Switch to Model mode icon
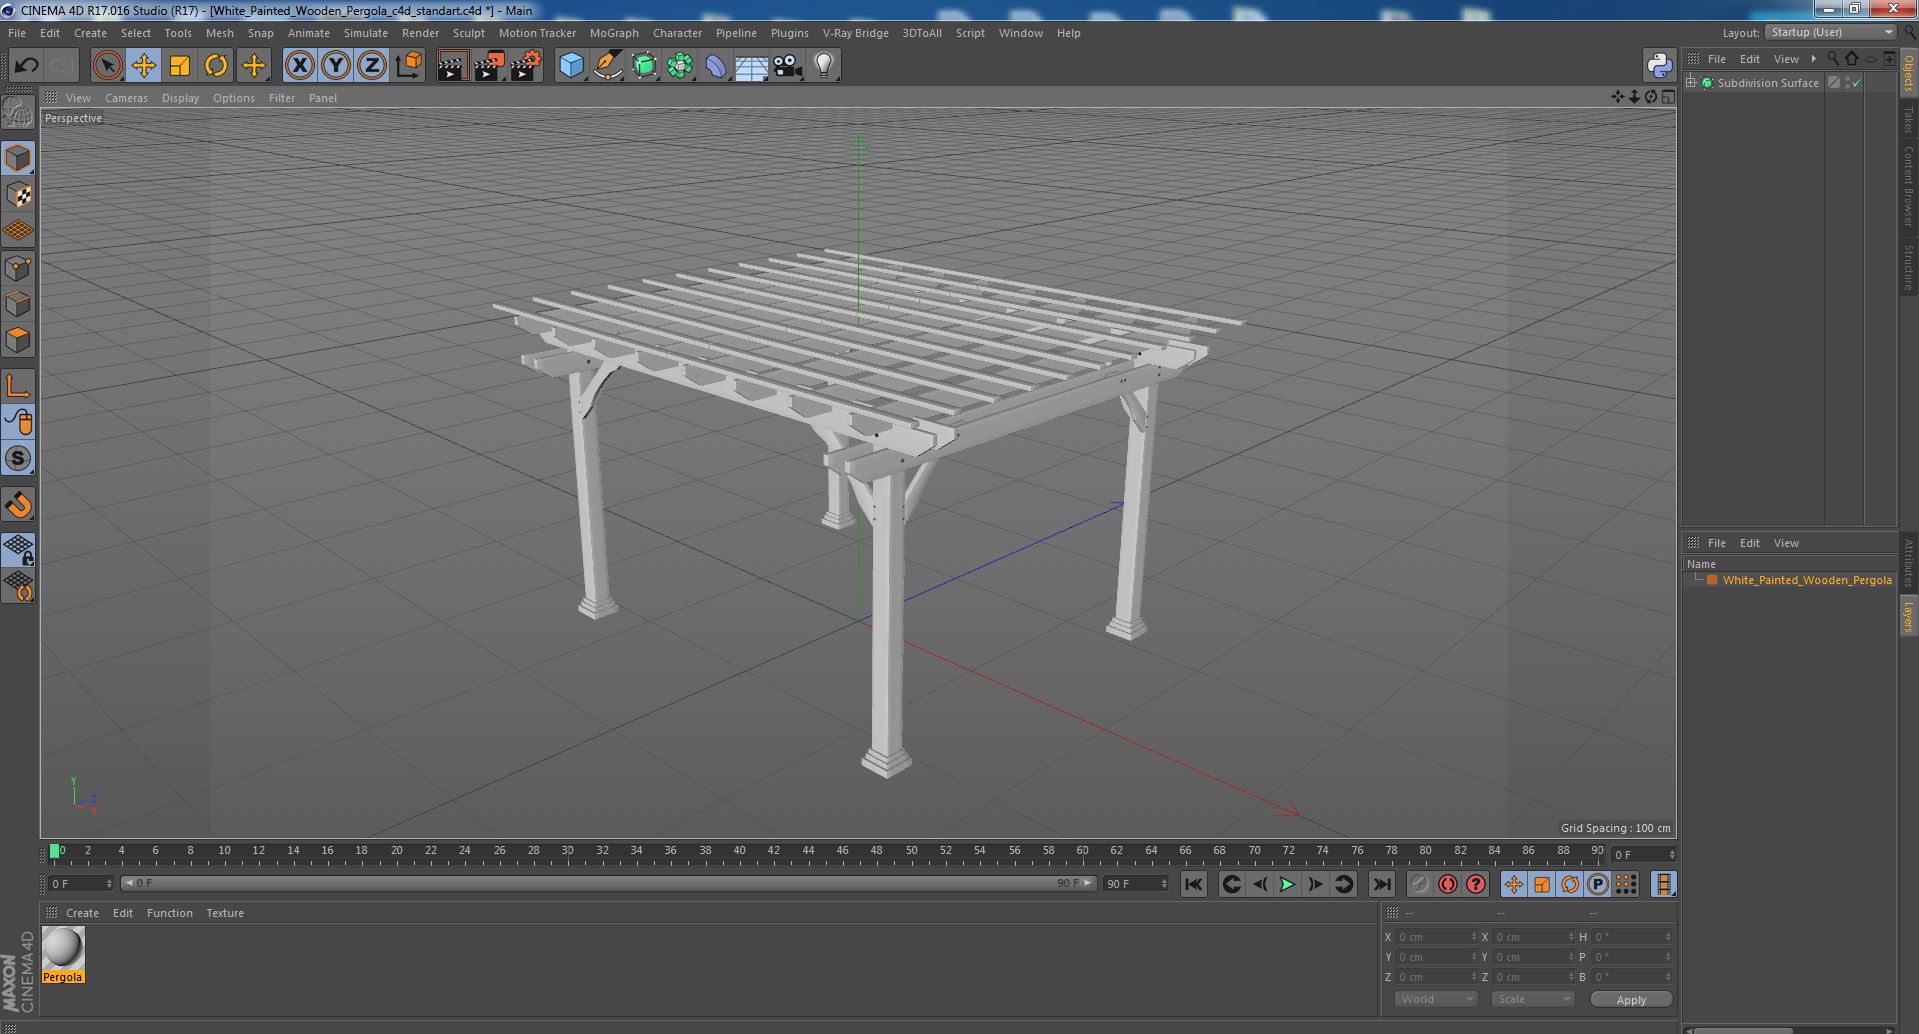The height and width of the screenshot is (1034, 1919). (x=18, y=158)
